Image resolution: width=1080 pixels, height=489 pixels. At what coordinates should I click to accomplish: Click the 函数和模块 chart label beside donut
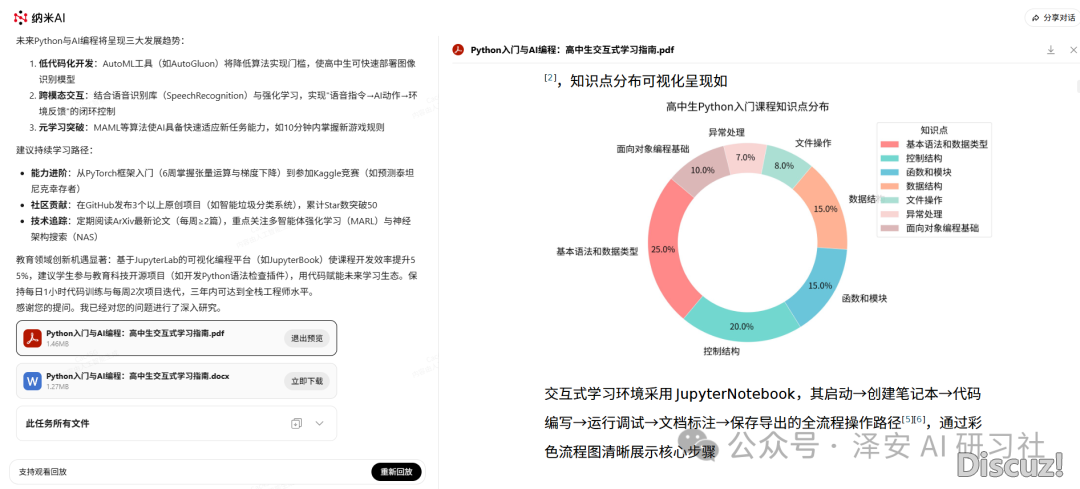864,299
